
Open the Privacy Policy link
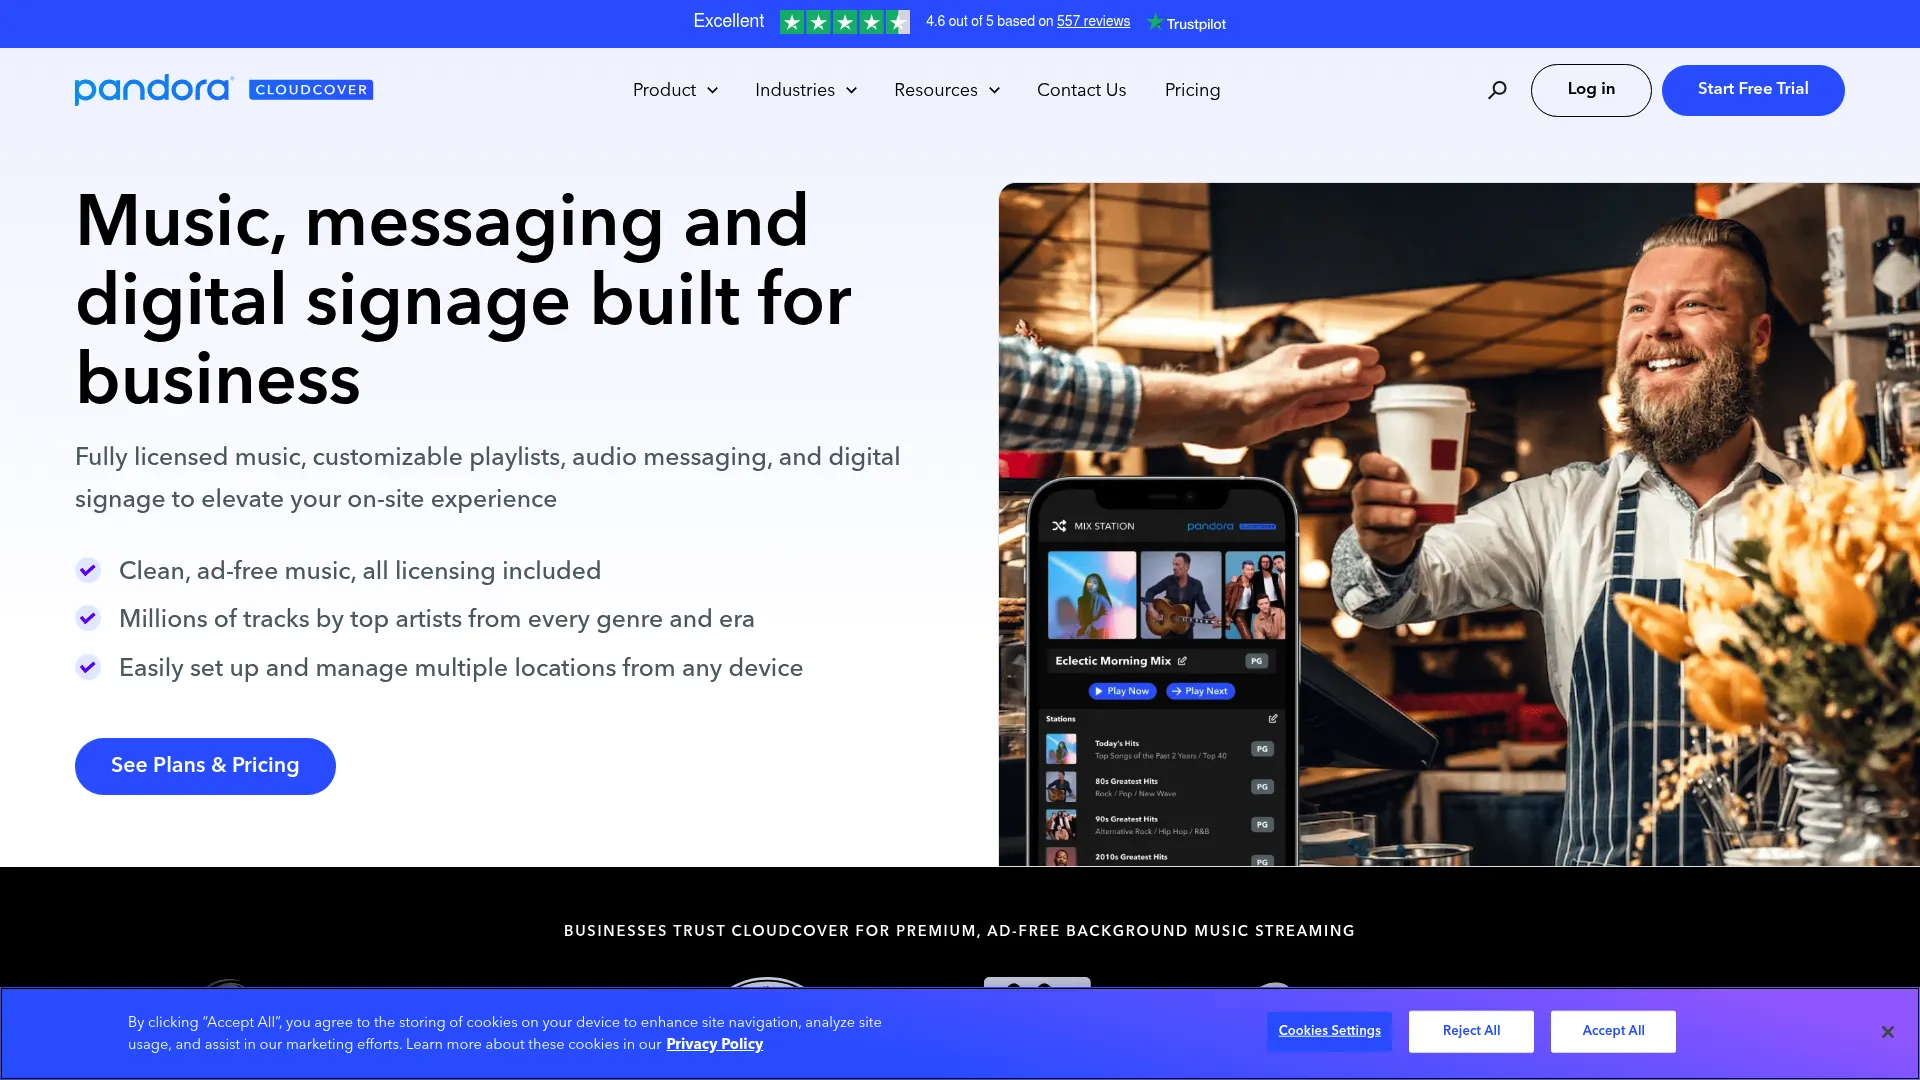pos(714,1044)
